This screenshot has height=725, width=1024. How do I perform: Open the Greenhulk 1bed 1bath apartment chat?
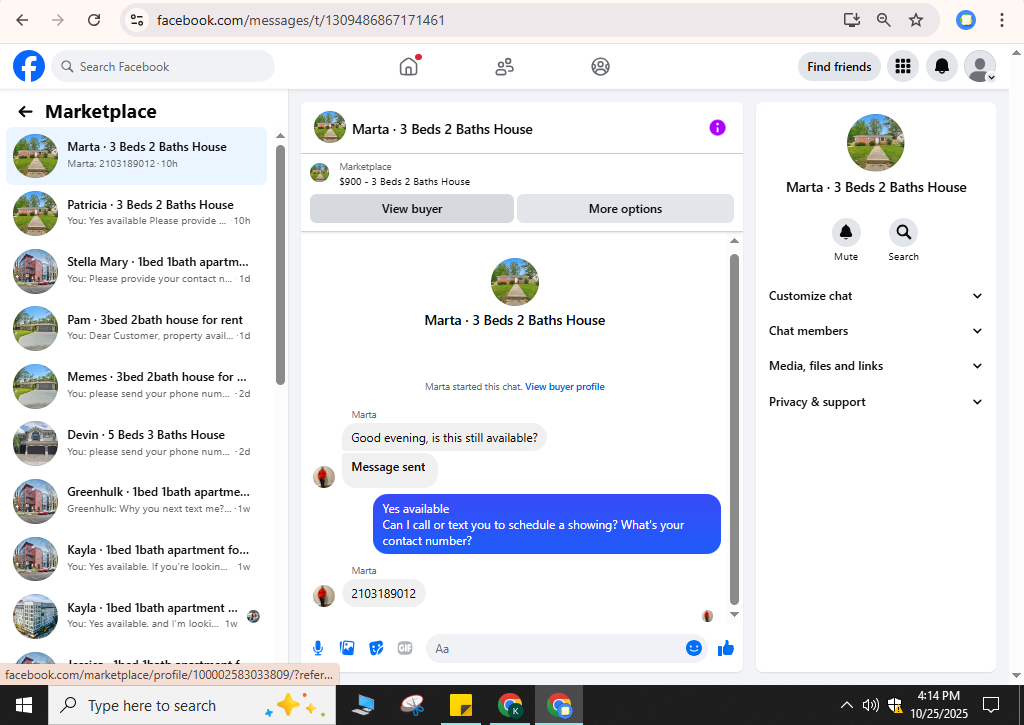coord(136,500)
